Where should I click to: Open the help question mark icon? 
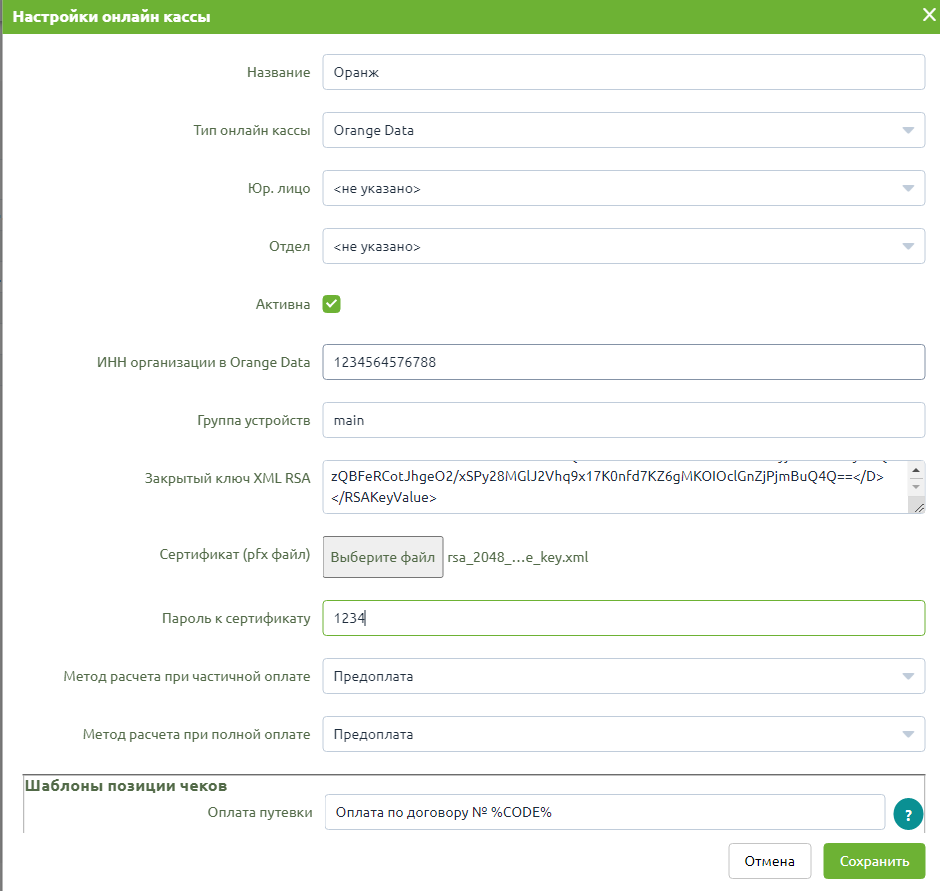tap(908, 814)
